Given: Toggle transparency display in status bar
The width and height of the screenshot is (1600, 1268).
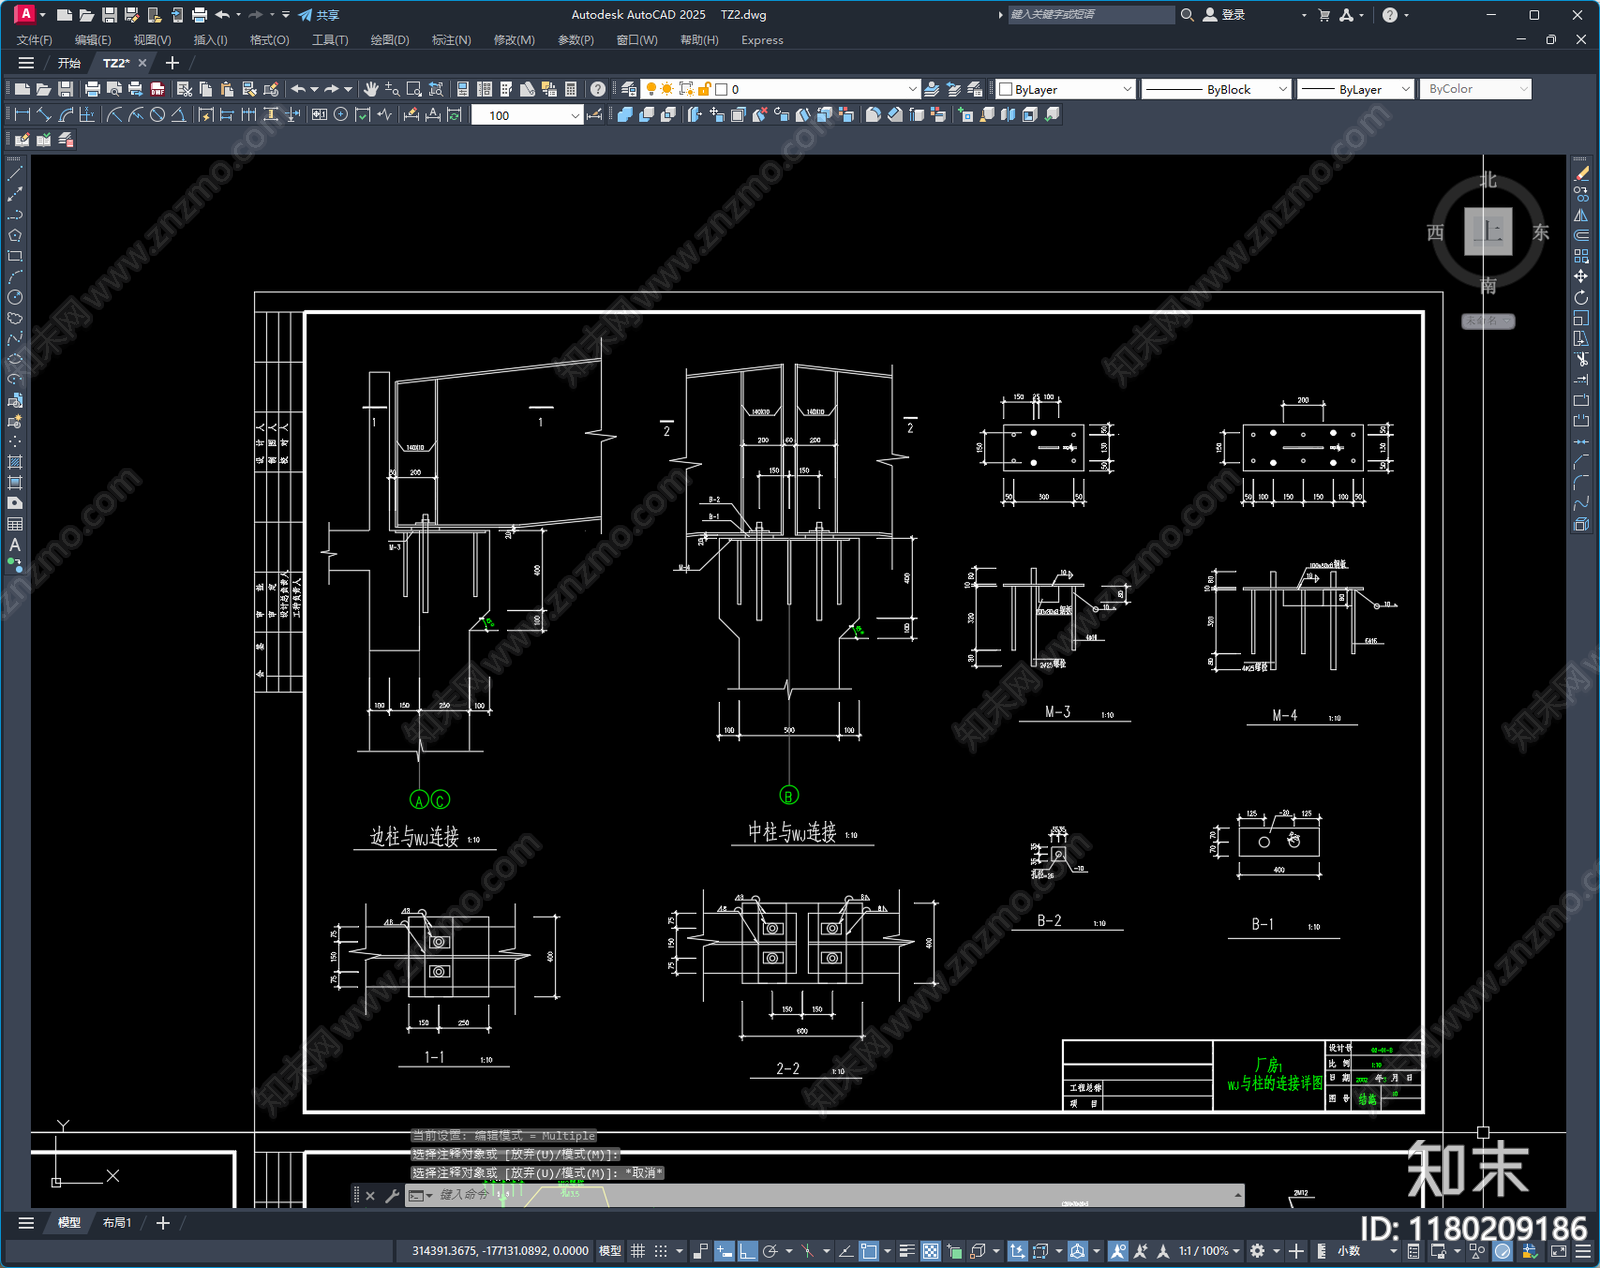Looking at the screenshot, I should [930, 1251].
